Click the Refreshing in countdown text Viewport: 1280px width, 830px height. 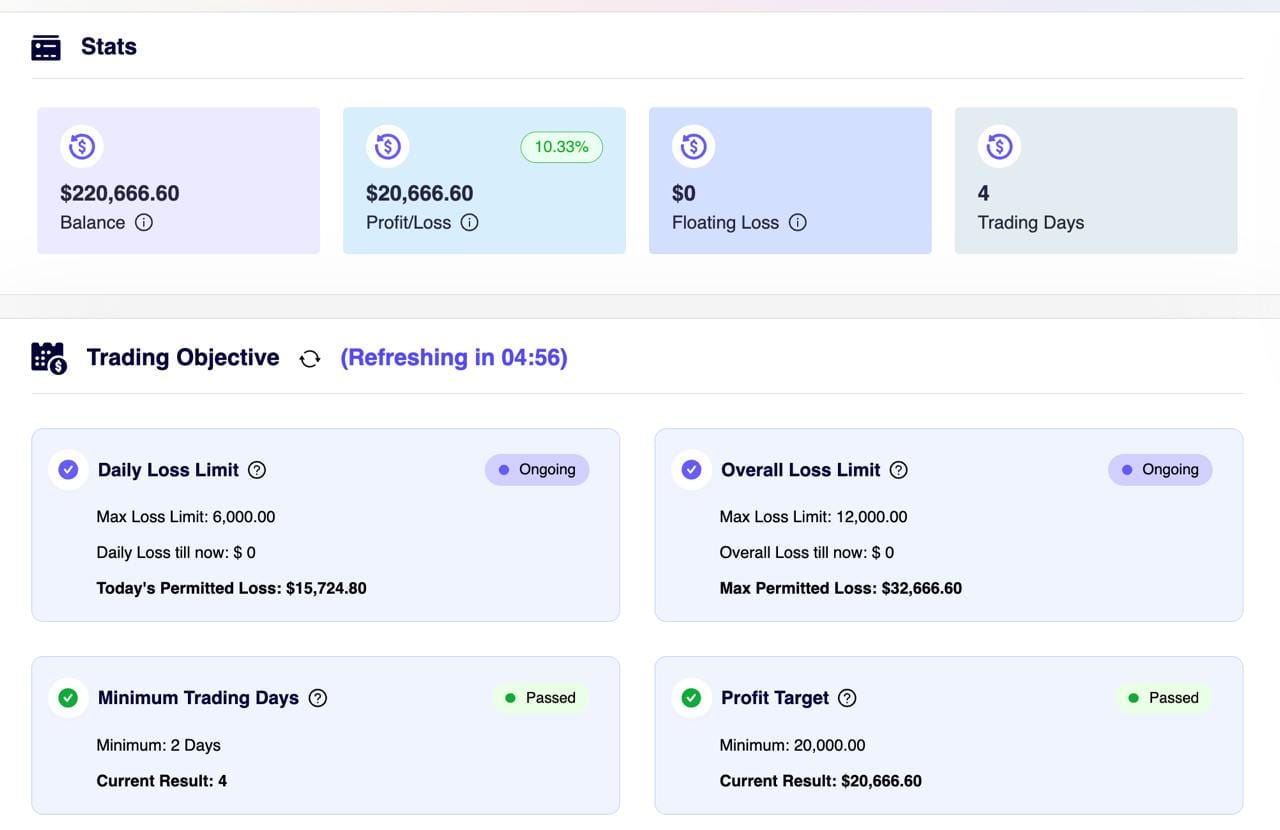(x=454, y=358)
